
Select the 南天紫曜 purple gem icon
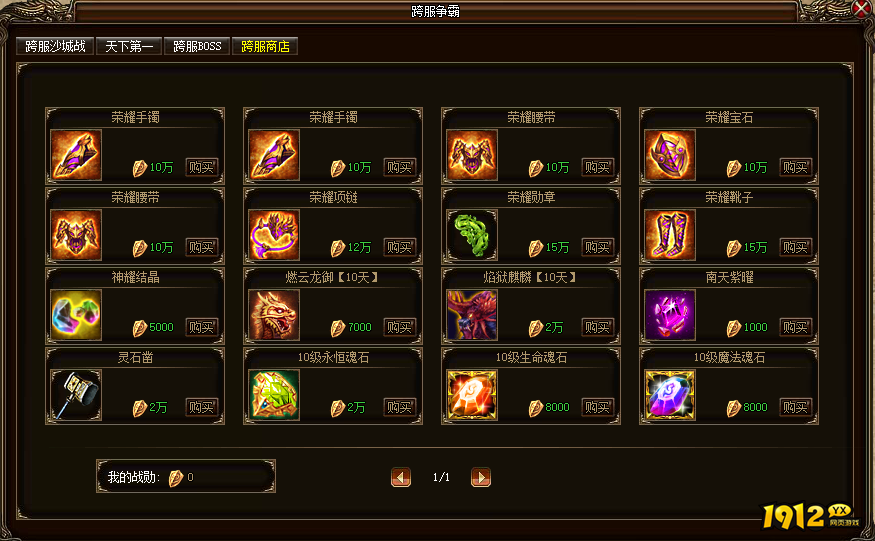(670, 315)
